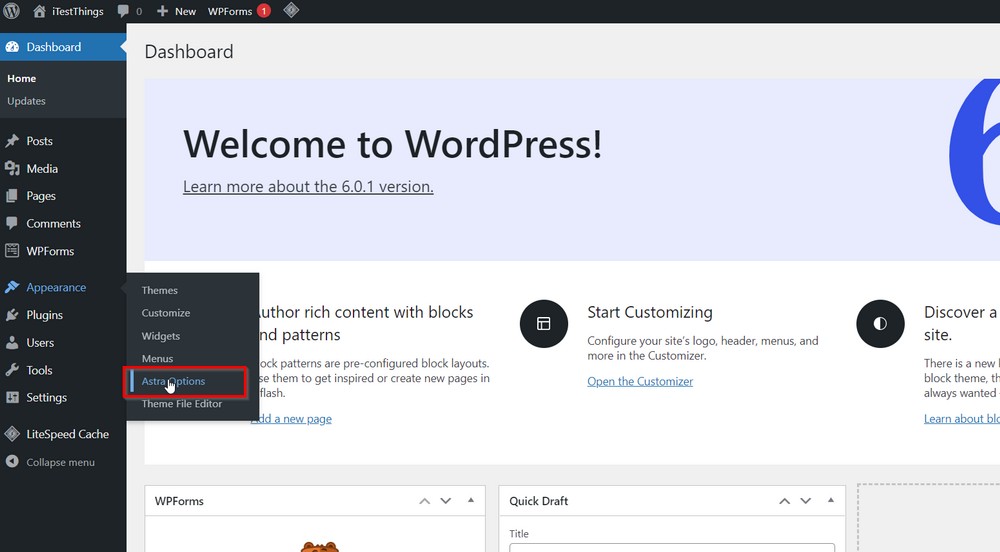Viewport: 1000px width, 552px height.
Task: Open Customize in Appearance submenu
Action: (166, 313)
